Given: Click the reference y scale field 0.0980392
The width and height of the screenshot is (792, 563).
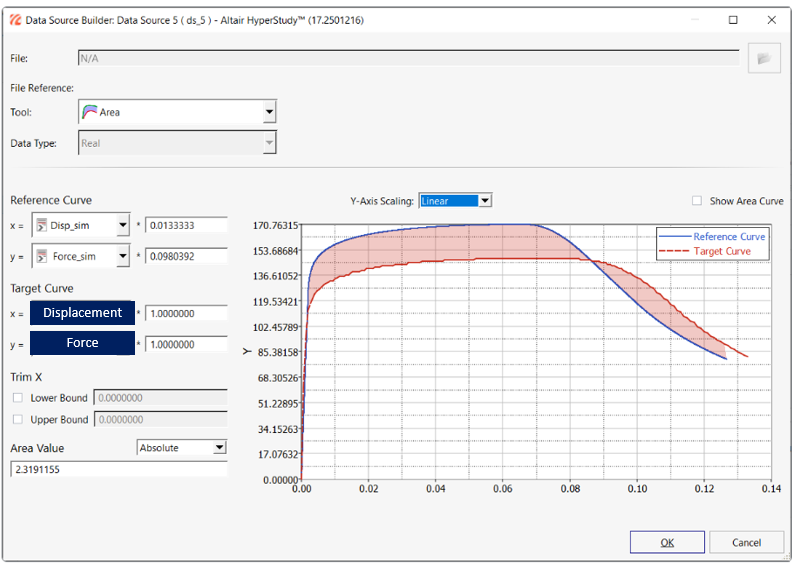Looking at the screenshot, I should click(186, 256).
